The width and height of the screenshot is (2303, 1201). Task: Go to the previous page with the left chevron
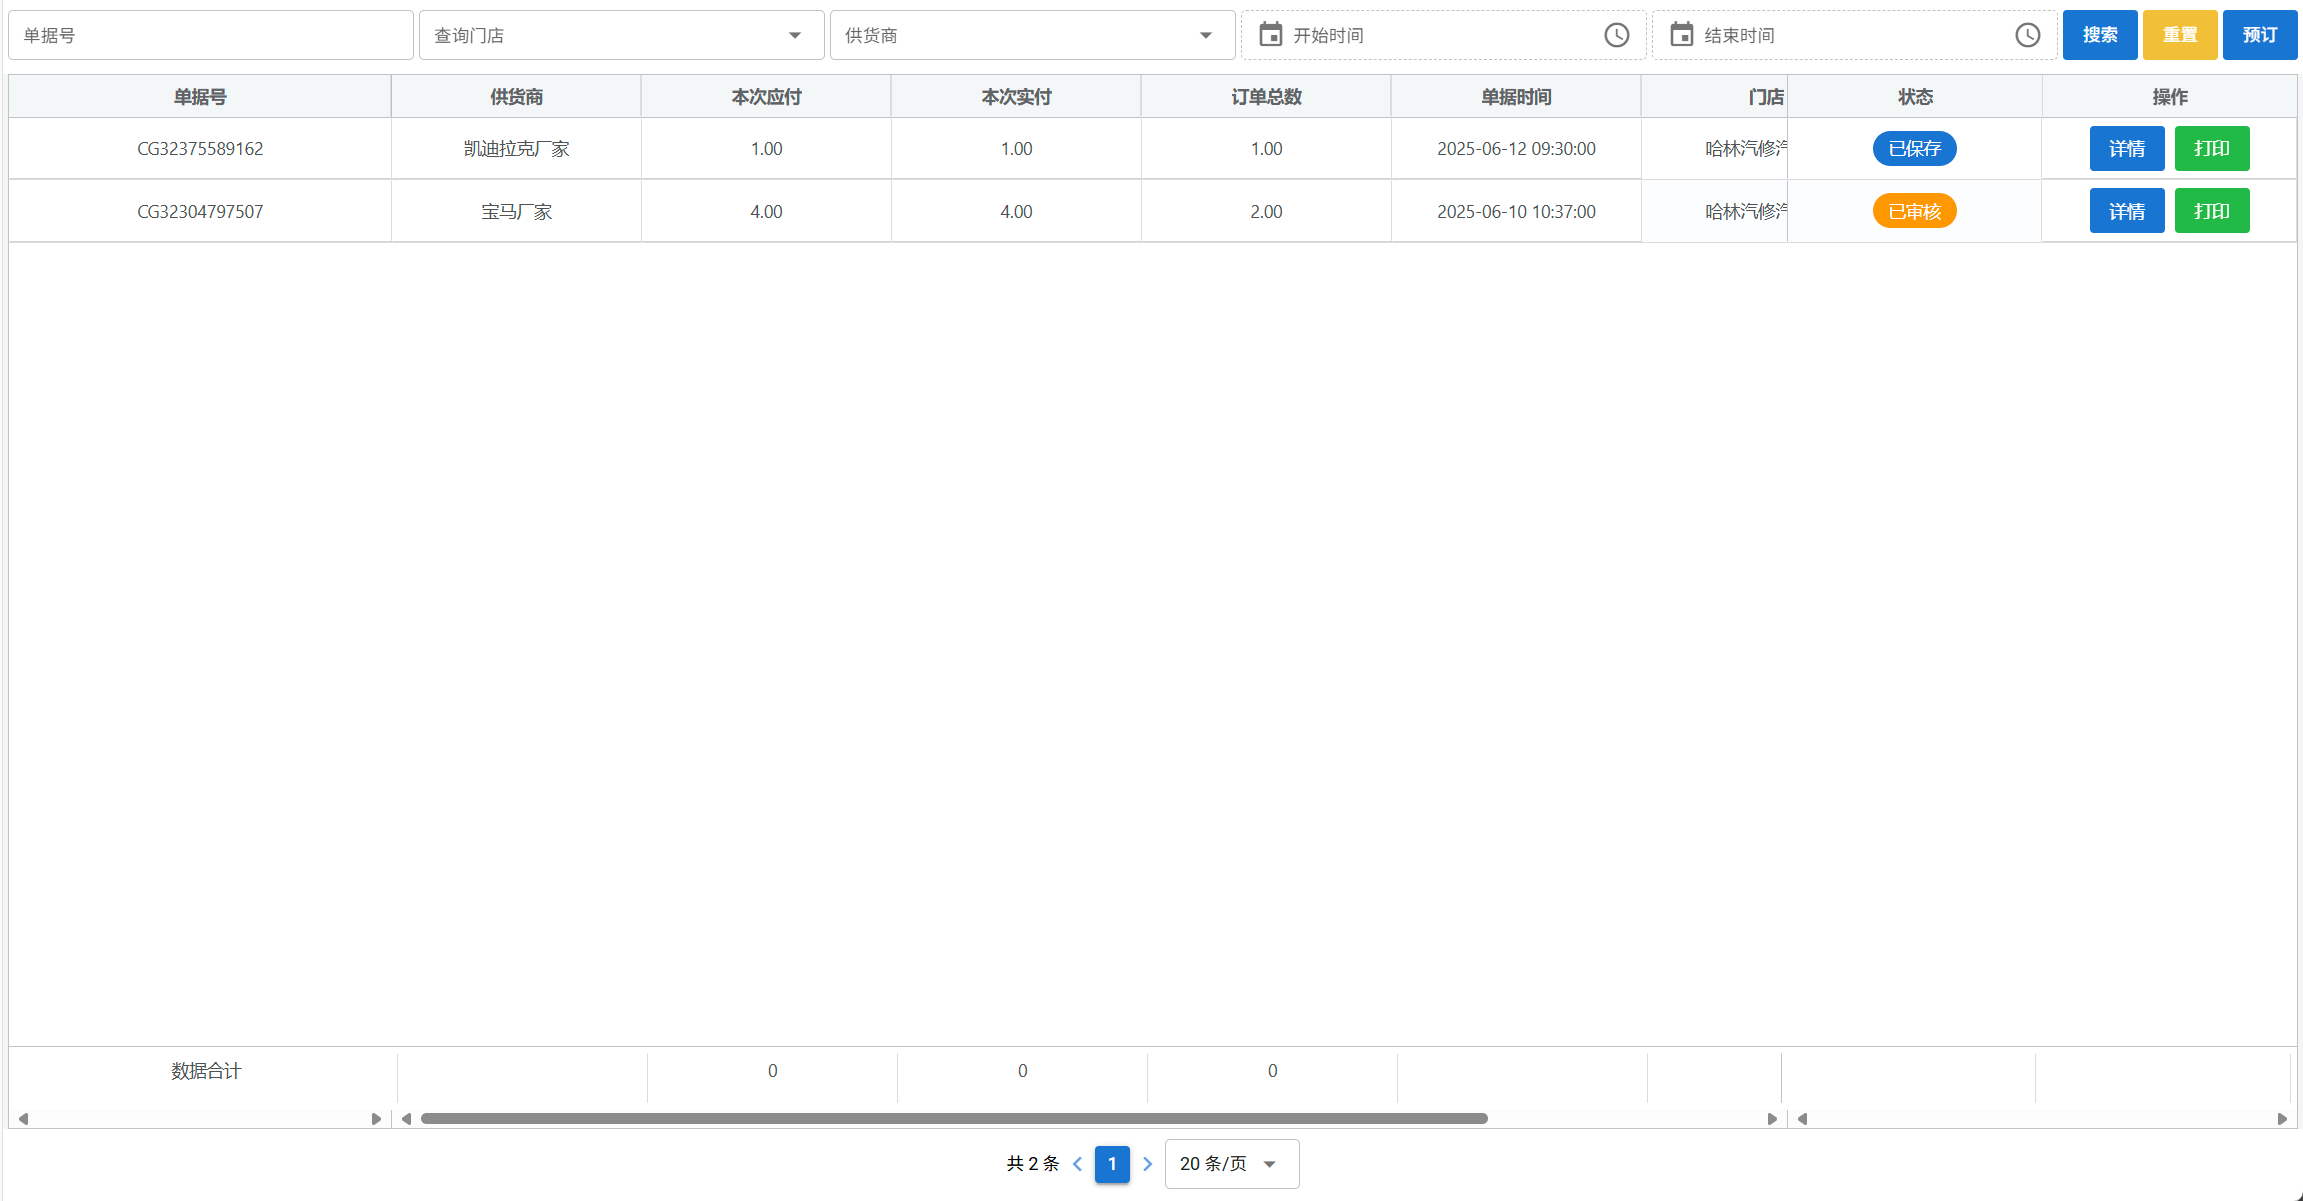pos(1077,1164)
